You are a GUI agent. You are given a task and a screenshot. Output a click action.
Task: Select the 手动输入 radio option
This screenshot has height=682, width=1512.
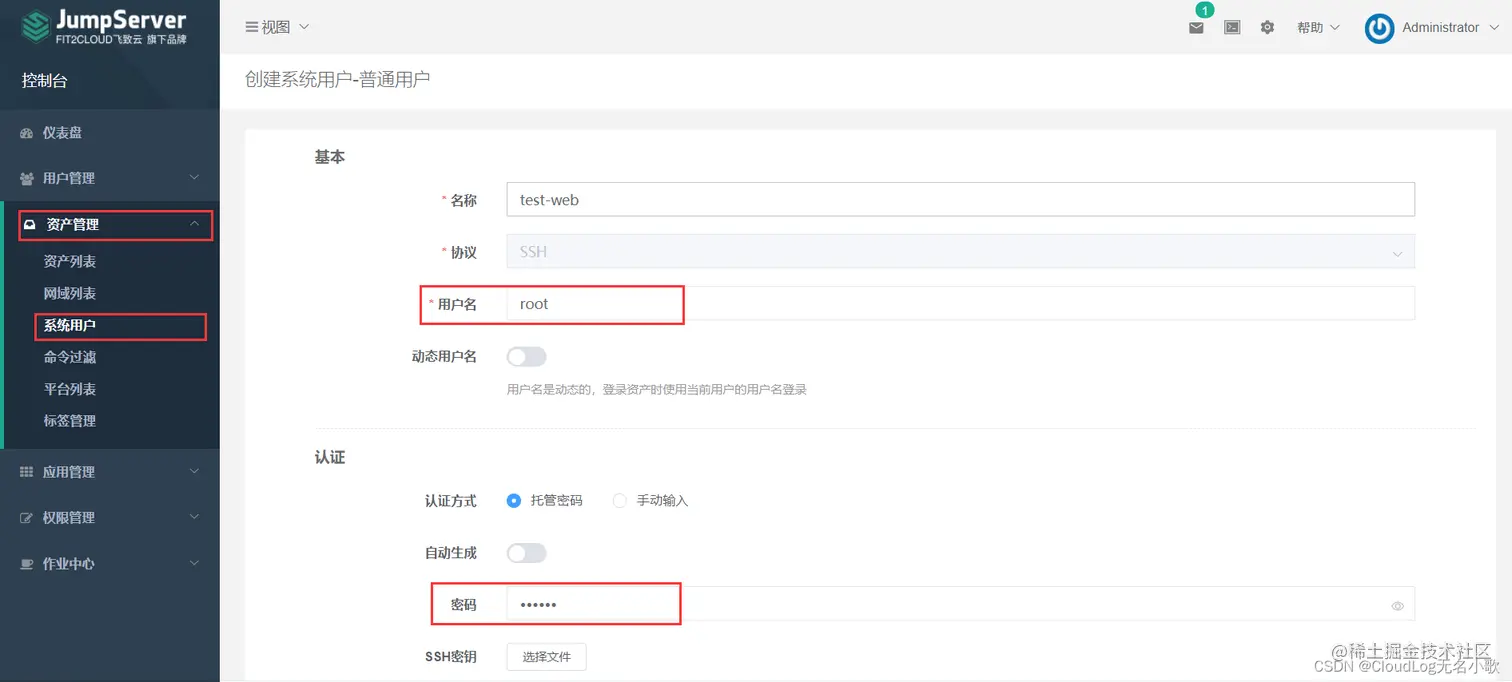coord(620,500)
